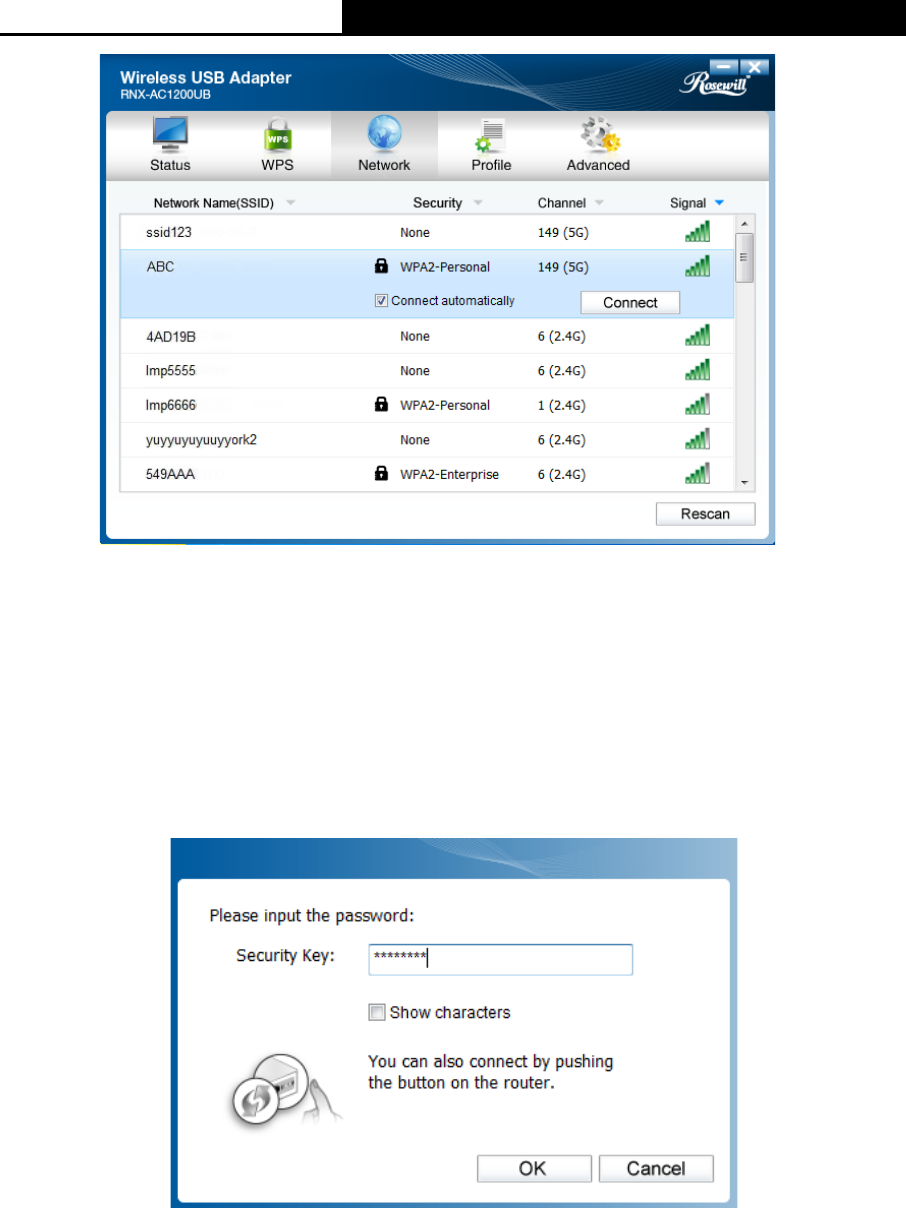Select the 4AD19B network row
906x1208 pixels.
[x=427, y=336]
